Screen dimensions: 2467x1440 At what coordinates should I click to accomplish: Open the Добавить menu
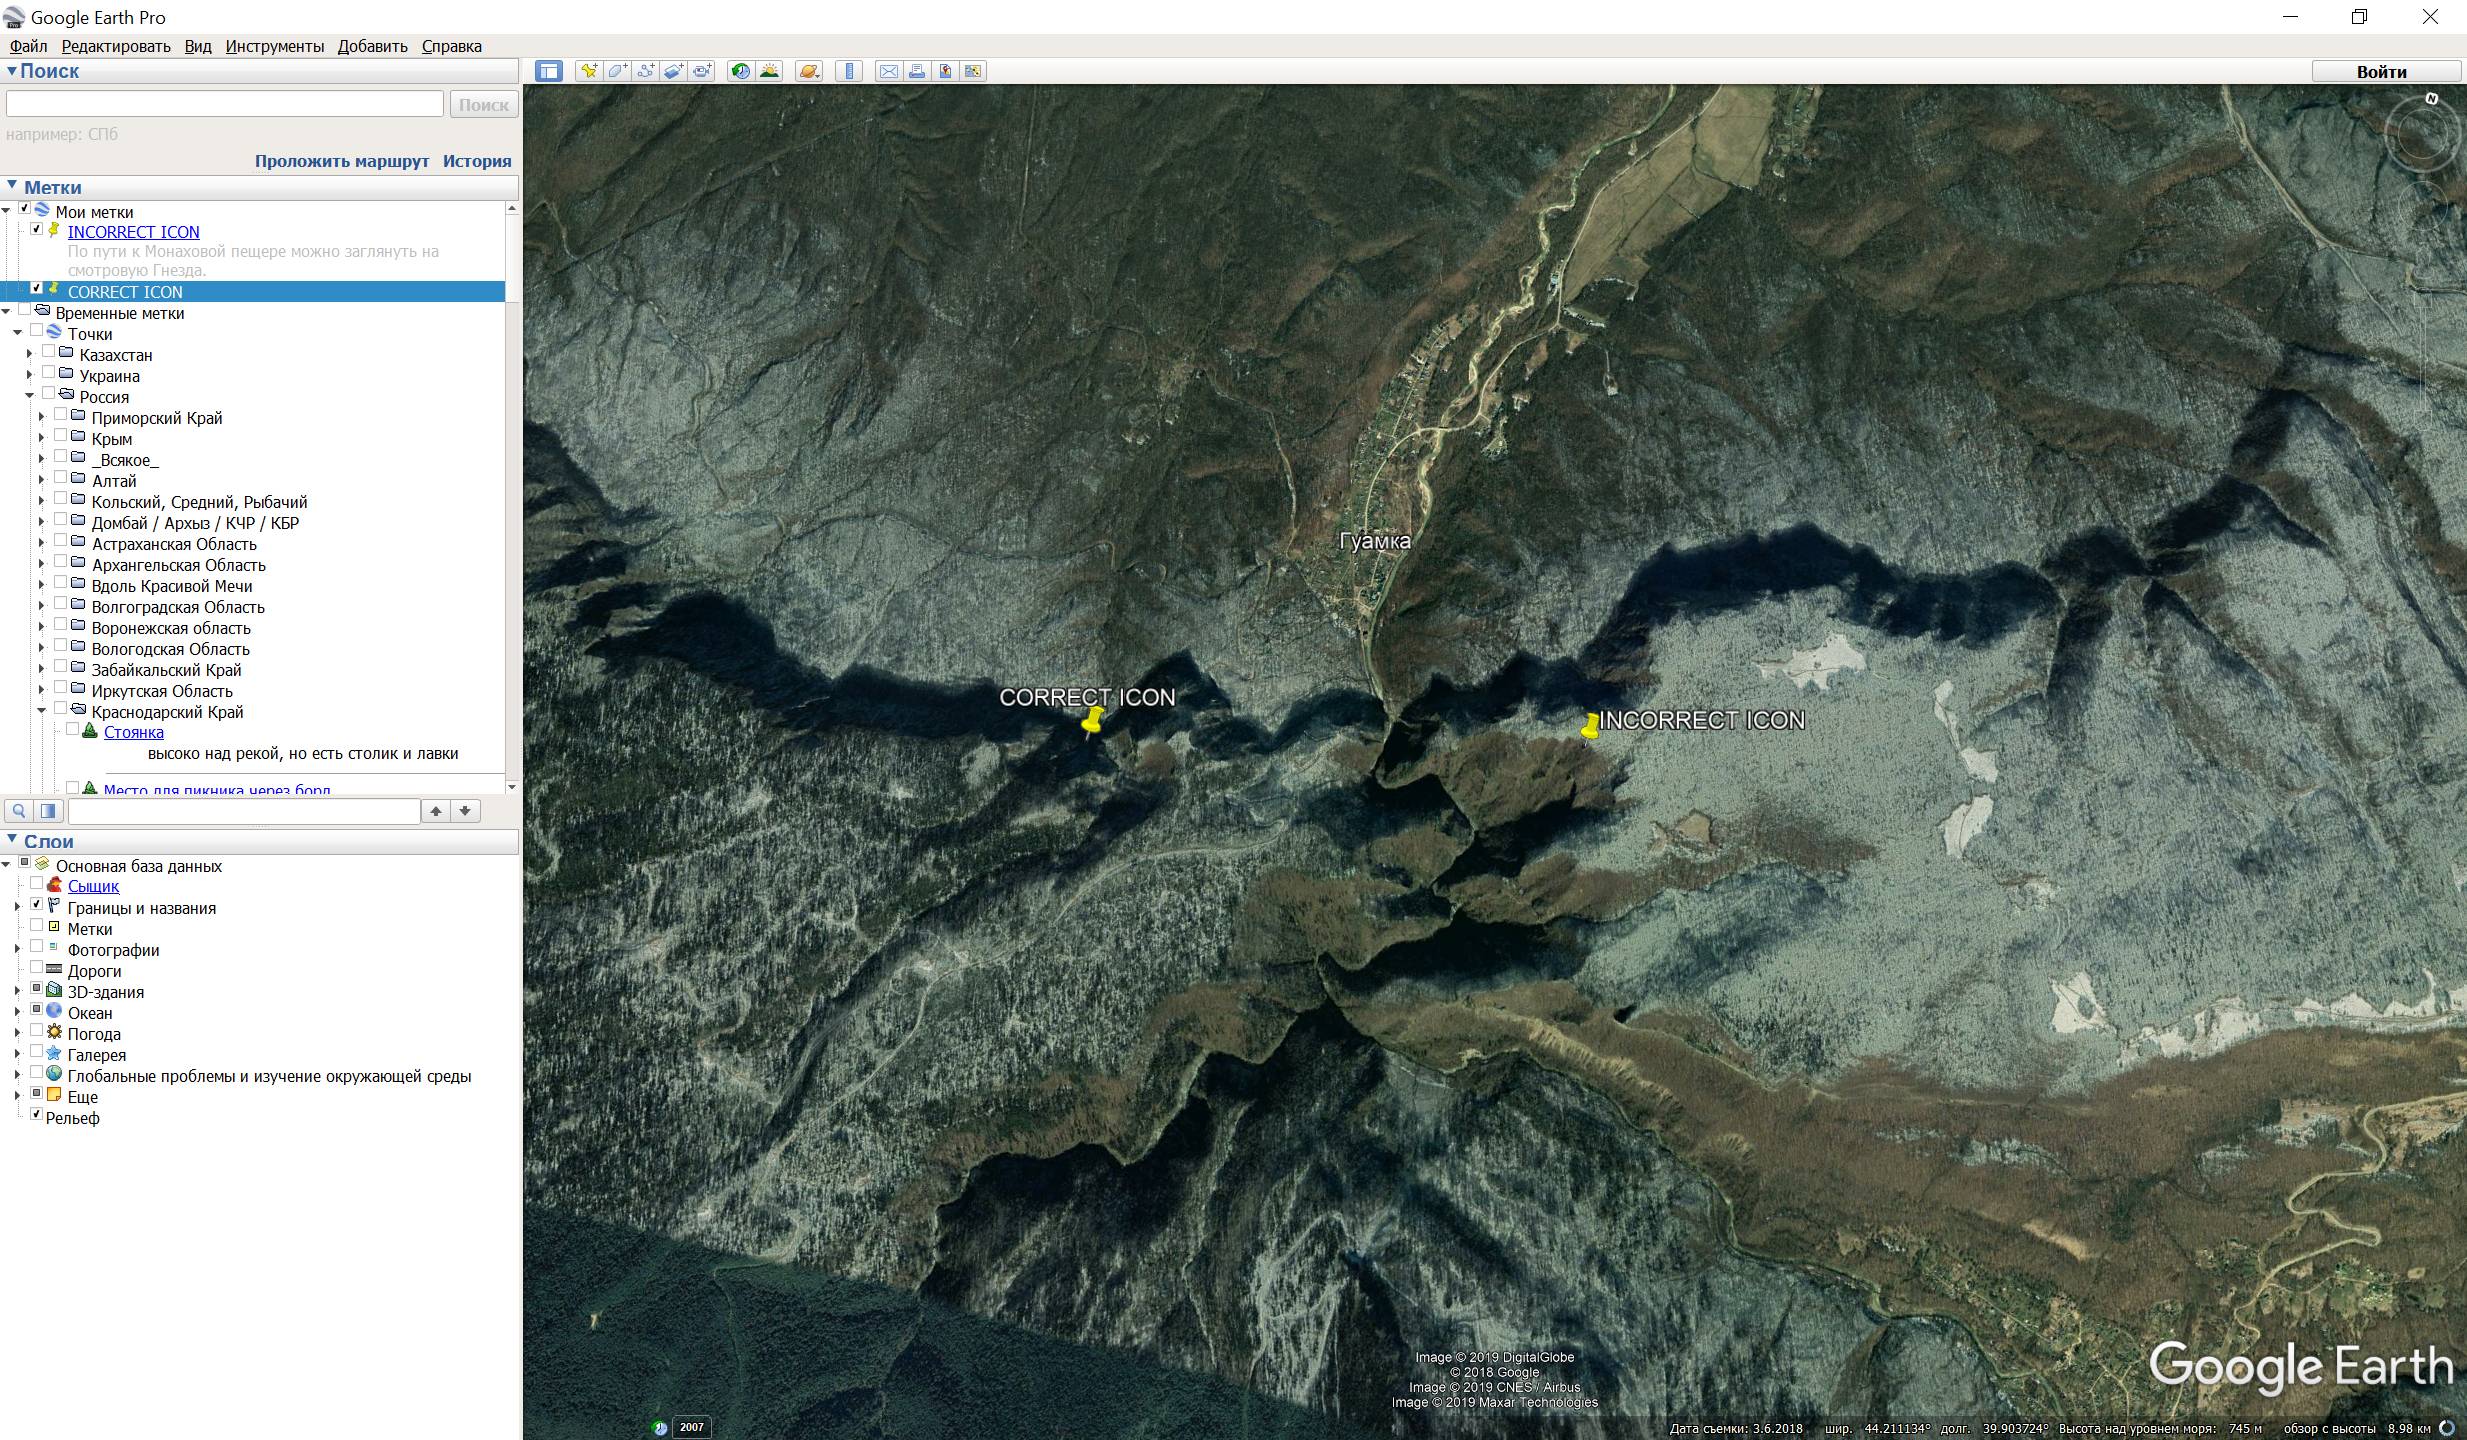[x=372, y=46]
